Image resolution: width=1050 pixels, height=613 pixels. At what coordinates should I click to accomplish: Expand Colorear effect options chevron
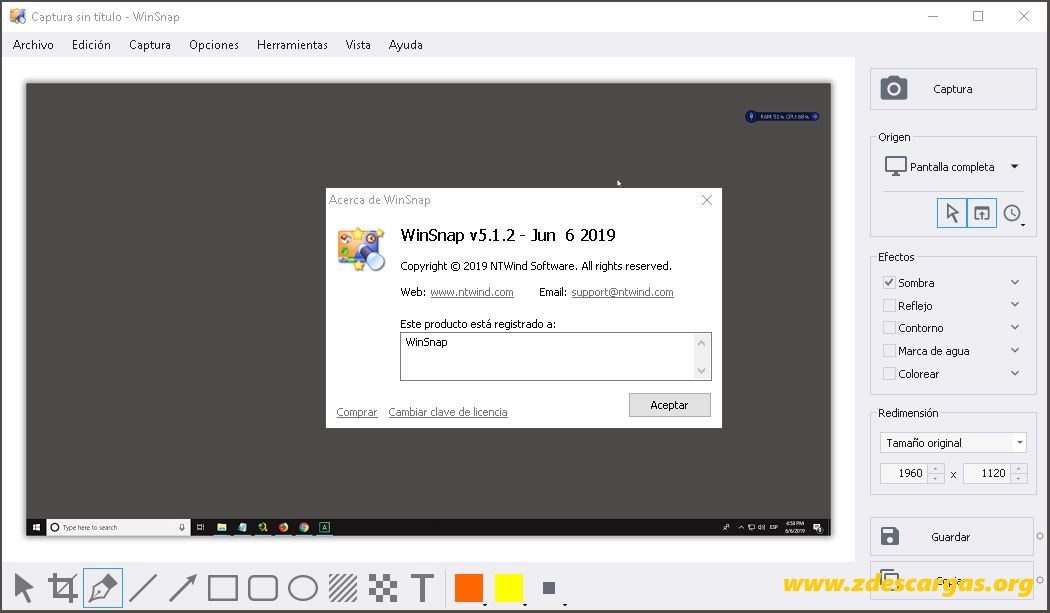pyautogui.click(x=1015, y=373)
